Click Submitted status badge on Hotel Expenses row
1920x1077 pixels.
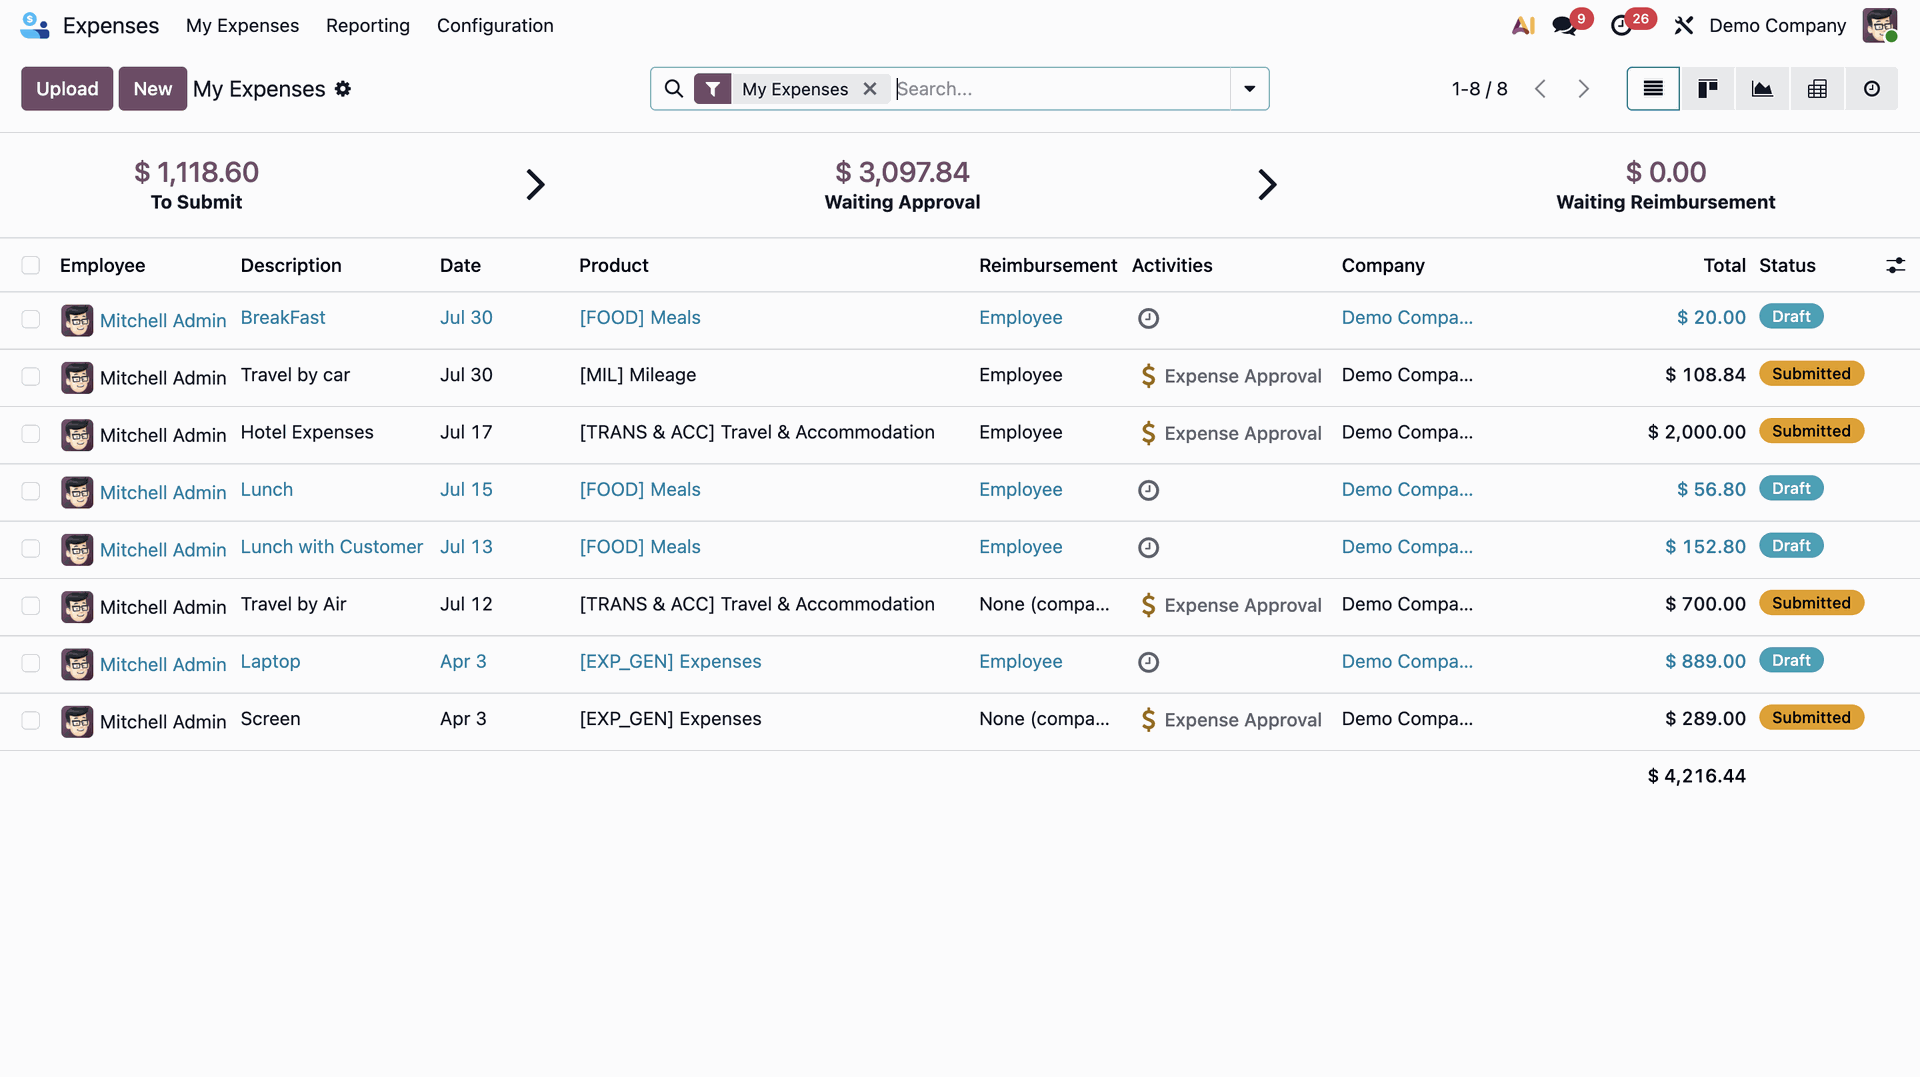pos(1811,432)
